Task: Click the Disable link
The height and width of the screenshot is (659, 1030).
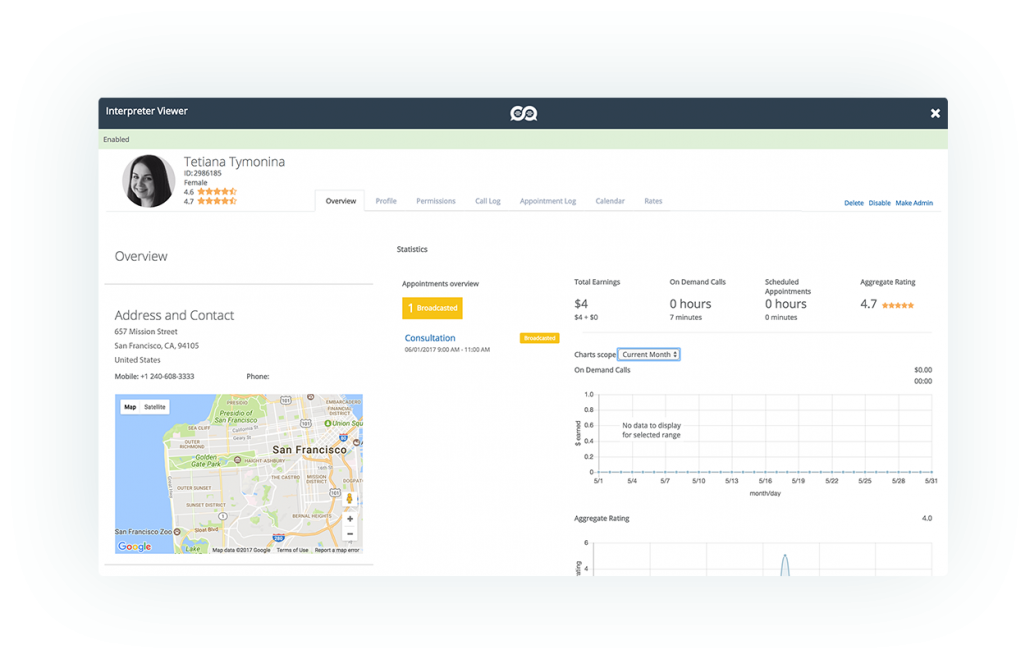Action: tap(879, 203)
